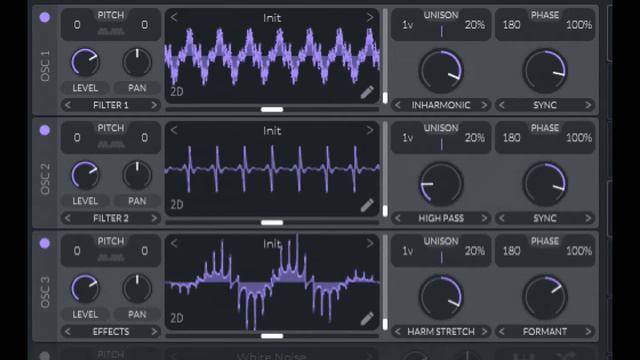Switch OSC 1 2D view mode
640x360 pixels.
(x=177, y=92)
